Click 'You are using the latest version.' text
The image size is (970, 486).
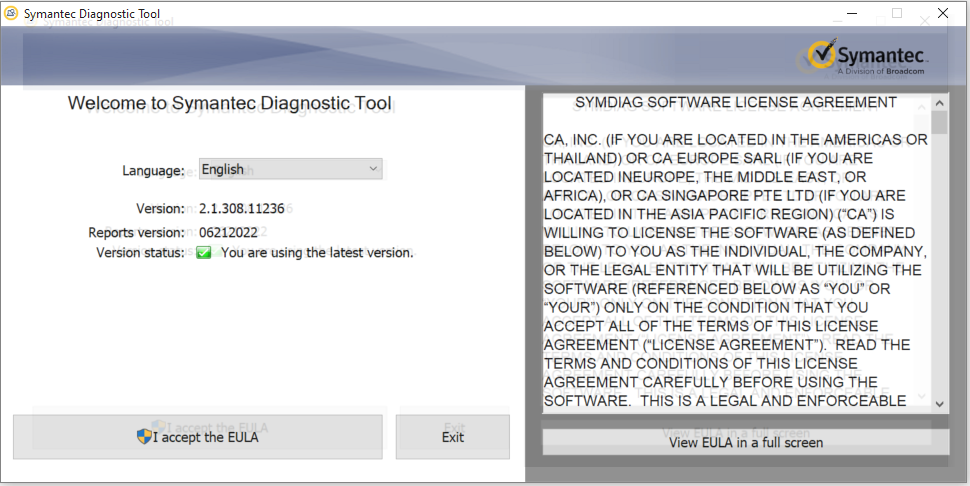317,252
